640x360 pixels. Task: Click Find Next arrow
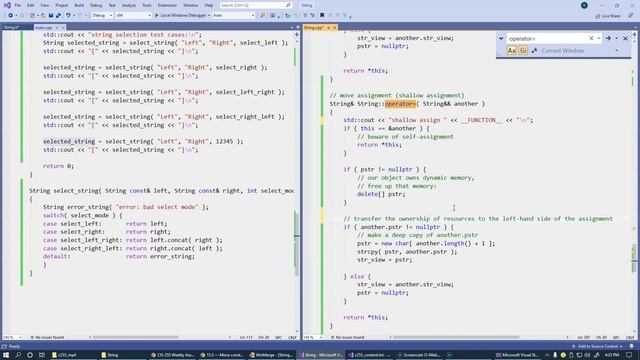coord(608,38)
